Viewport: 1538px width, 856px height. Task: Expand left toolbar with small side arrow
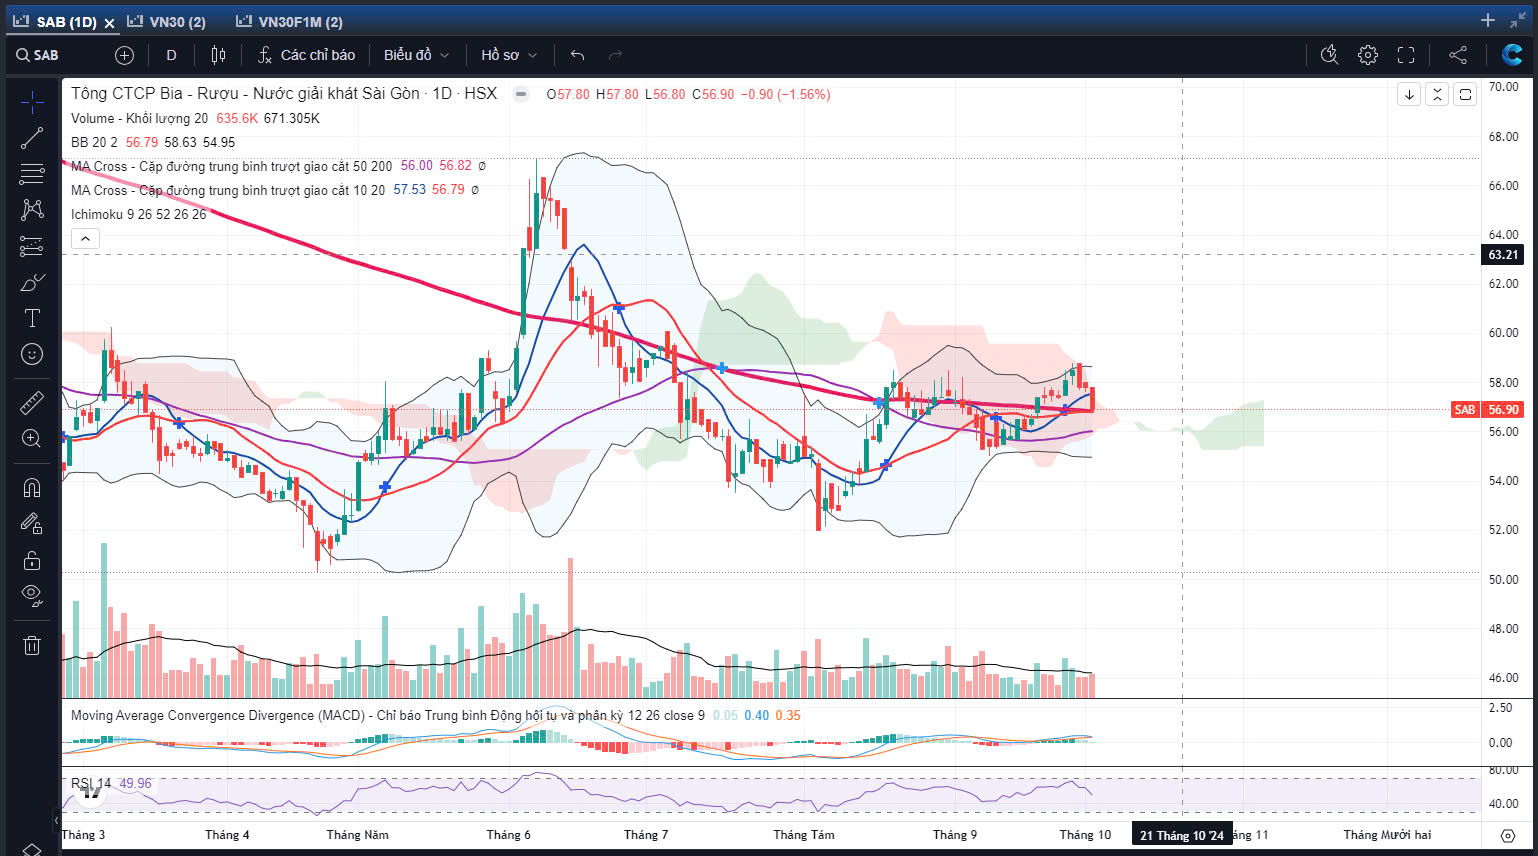pyautogui.click(x=56, y=821)
